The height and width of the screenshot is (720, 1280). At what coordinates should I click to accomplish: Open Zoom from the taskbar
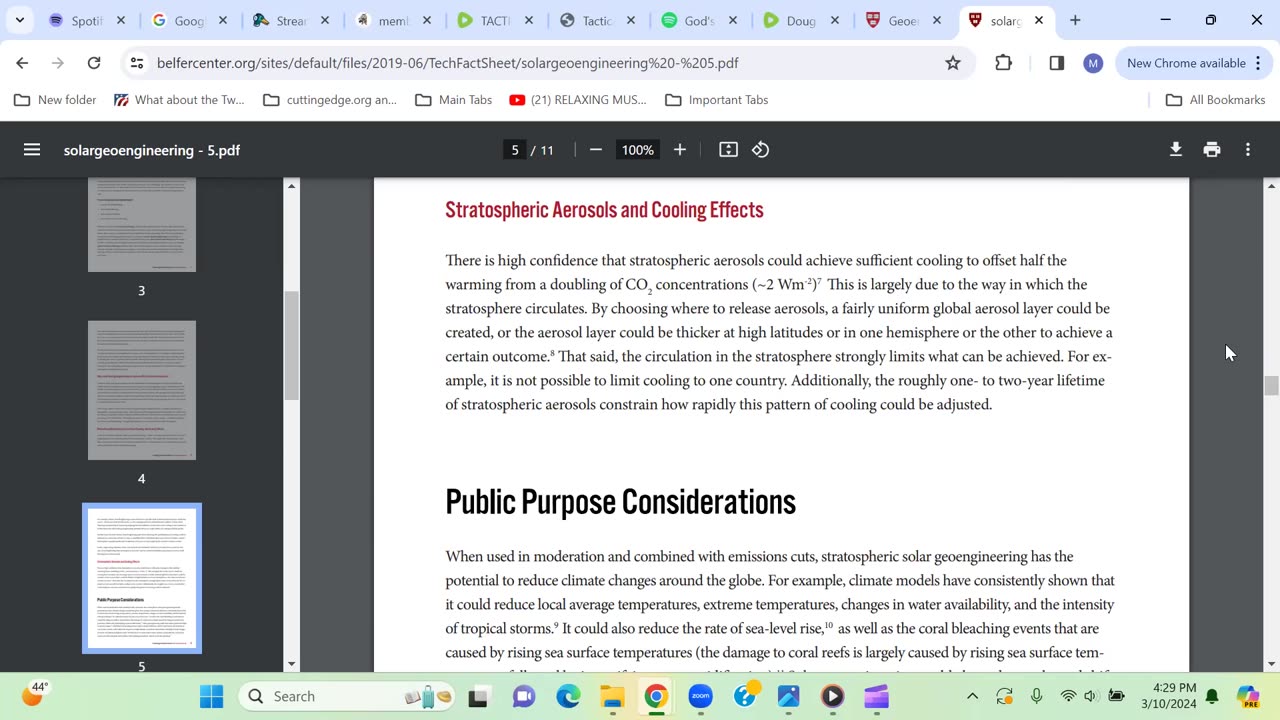point(700,696)
